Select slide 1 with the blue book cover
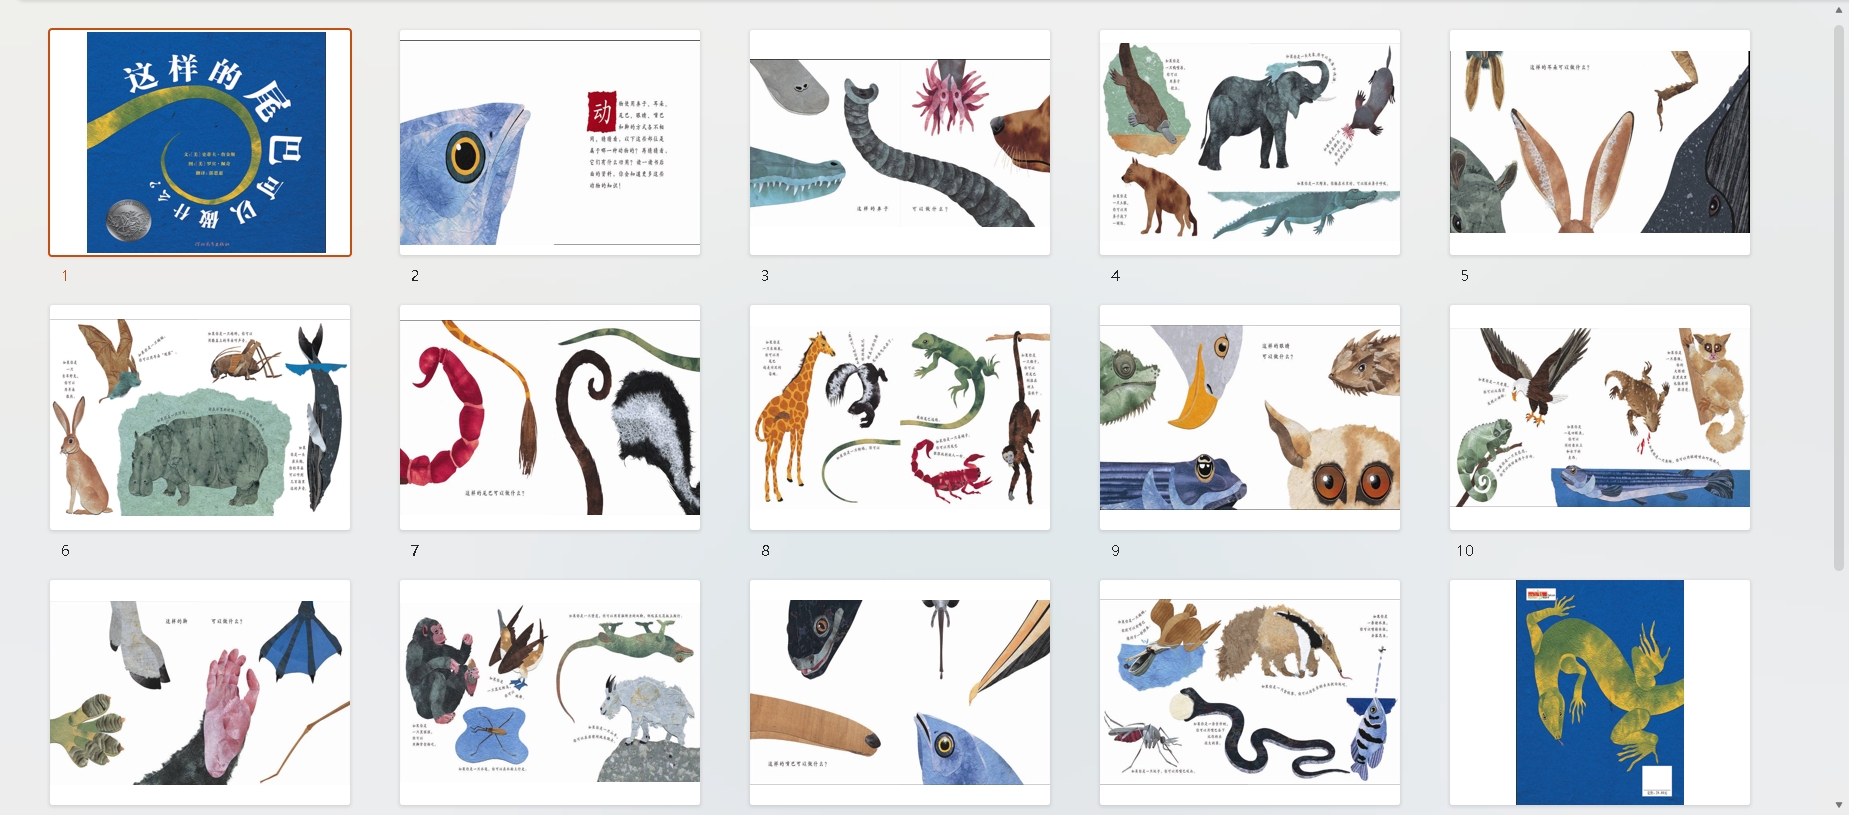Screen dimensions: 1849x815 [x=200, y=142]
